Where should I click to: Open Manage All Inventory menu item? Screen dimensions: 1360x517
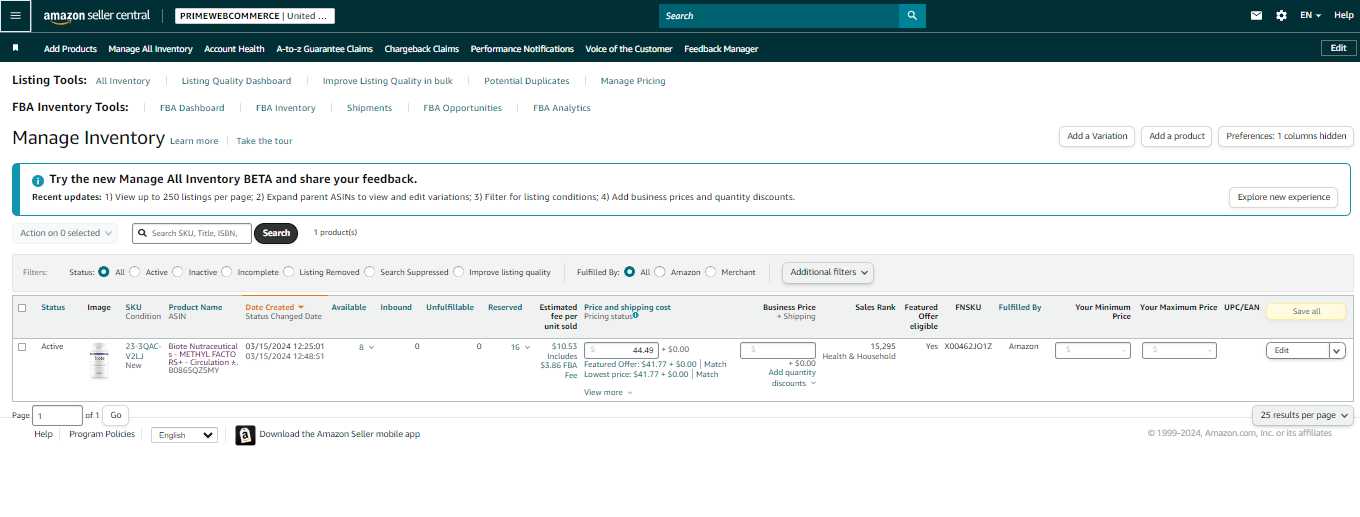(150, 48)
